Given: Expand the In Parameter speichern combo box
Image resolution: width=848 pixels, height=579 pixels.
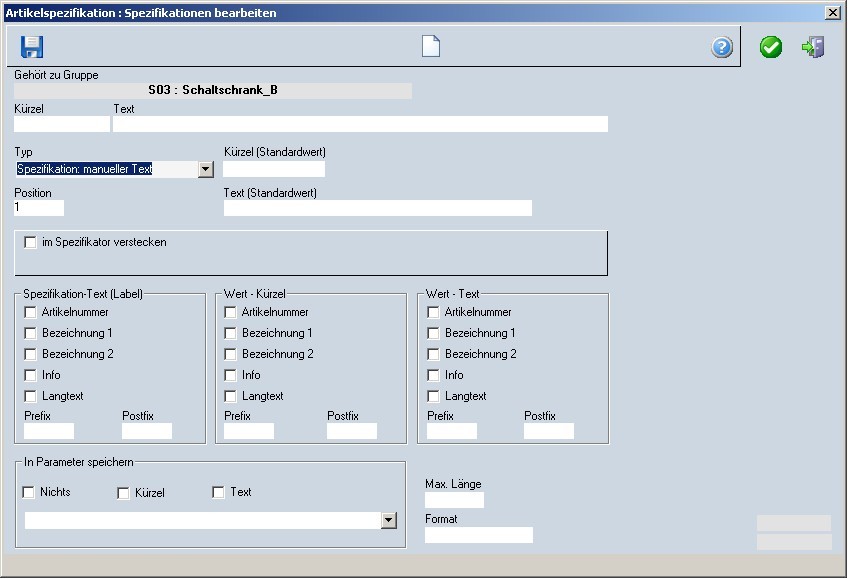Looking at the screenshot, I should pos(389,521).
